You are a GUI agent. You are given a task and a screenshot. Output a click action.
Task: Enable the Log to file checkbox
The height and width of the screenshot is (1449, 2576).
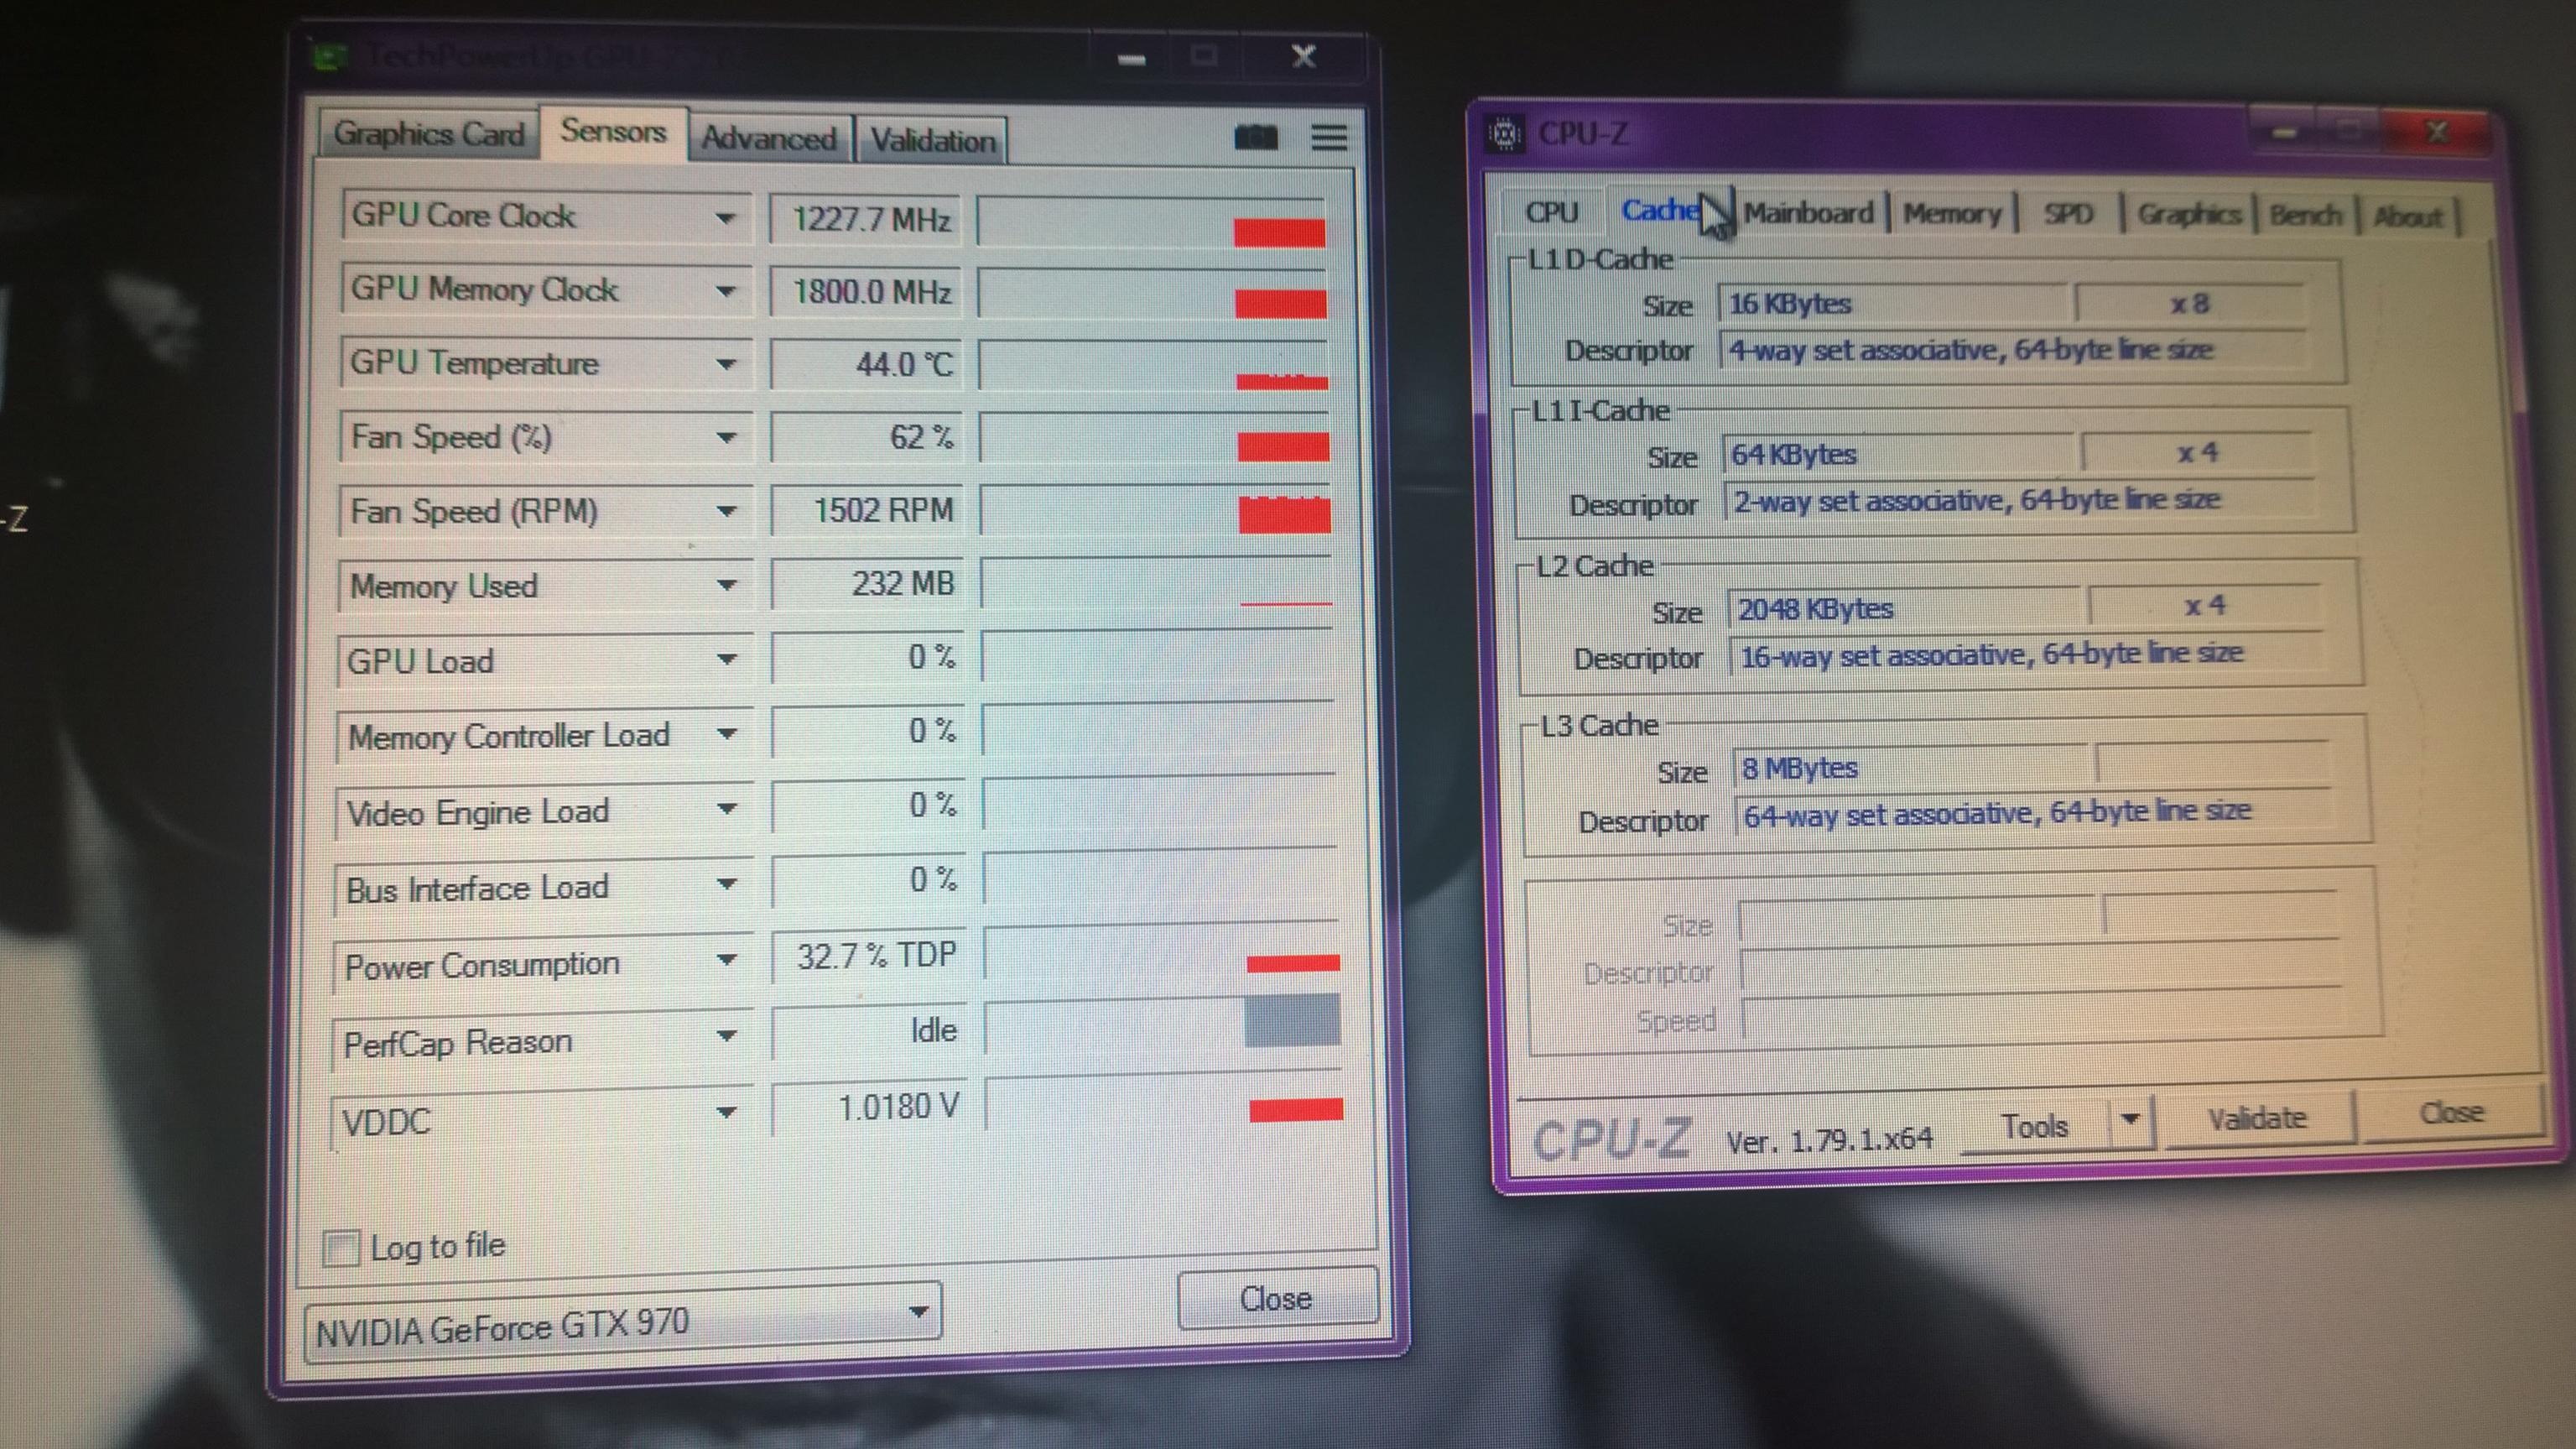point(341,1248)
